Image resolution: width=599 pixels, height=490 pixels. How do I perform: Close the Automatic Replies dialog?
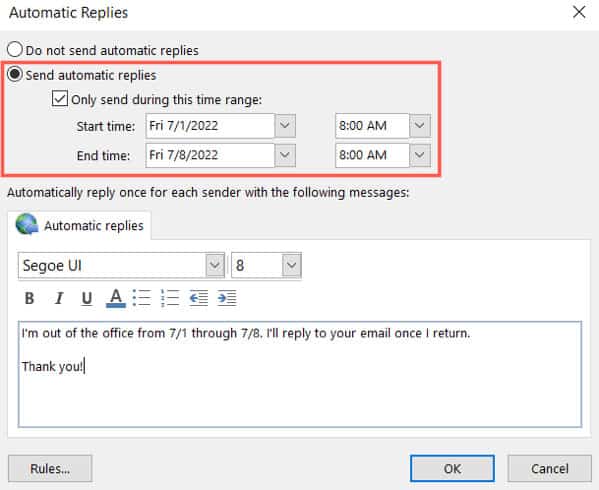[579, 12]
